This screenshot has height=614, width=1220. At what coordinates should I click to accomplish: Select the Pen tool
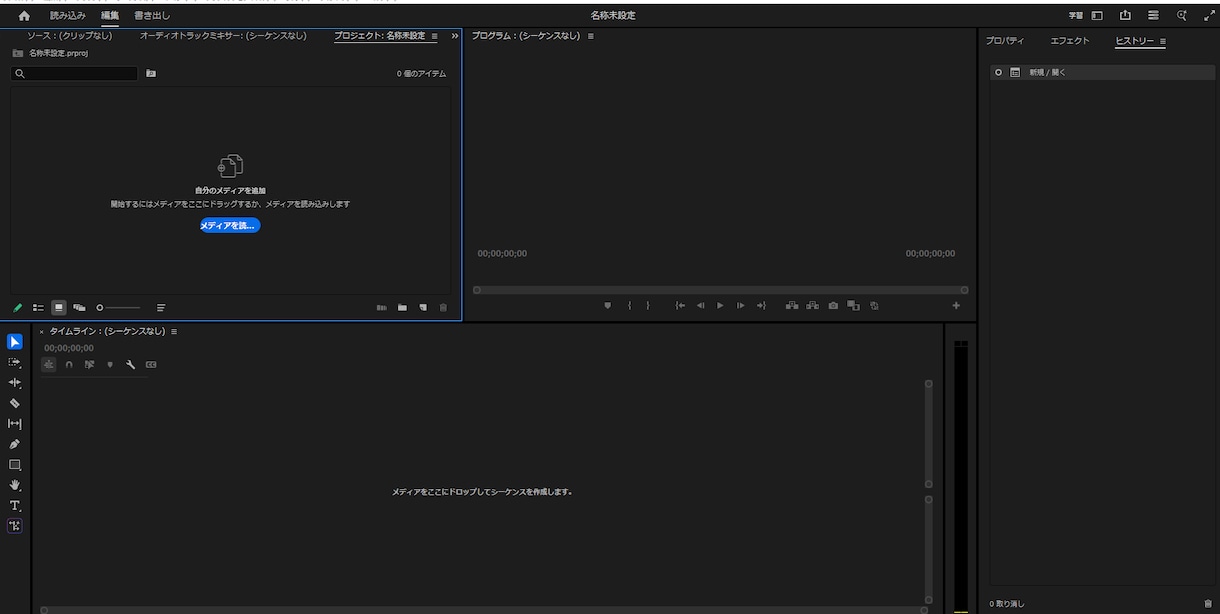tap(14, 444)
